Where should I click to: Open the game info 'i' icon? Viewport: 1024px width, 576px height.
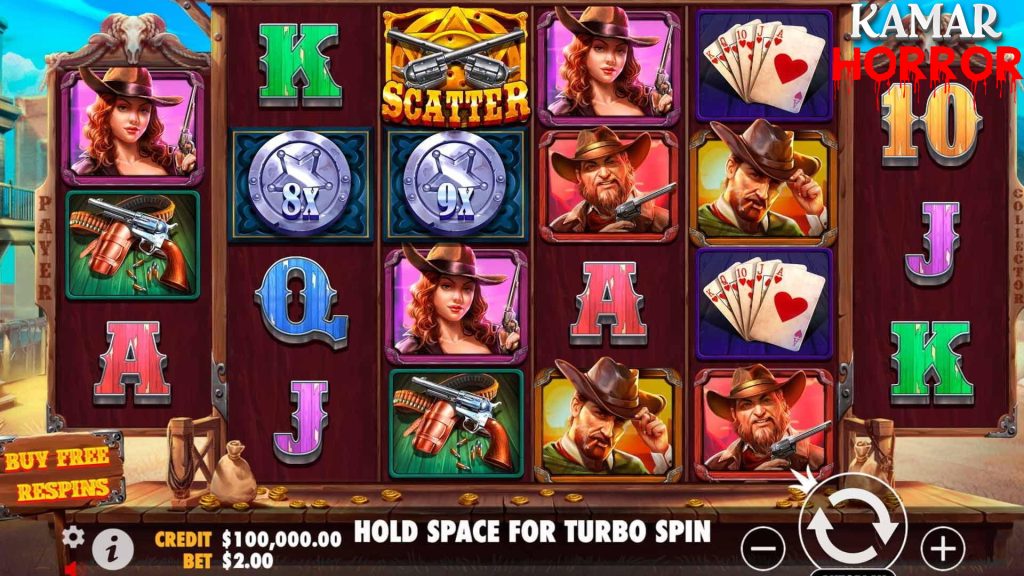coord(112,549)
